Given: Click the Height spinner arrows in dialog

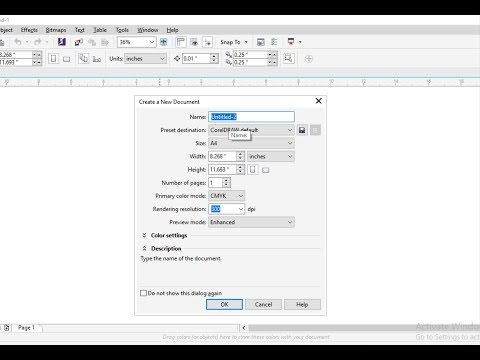Looking at the screenshot, I should pos(241,170).
